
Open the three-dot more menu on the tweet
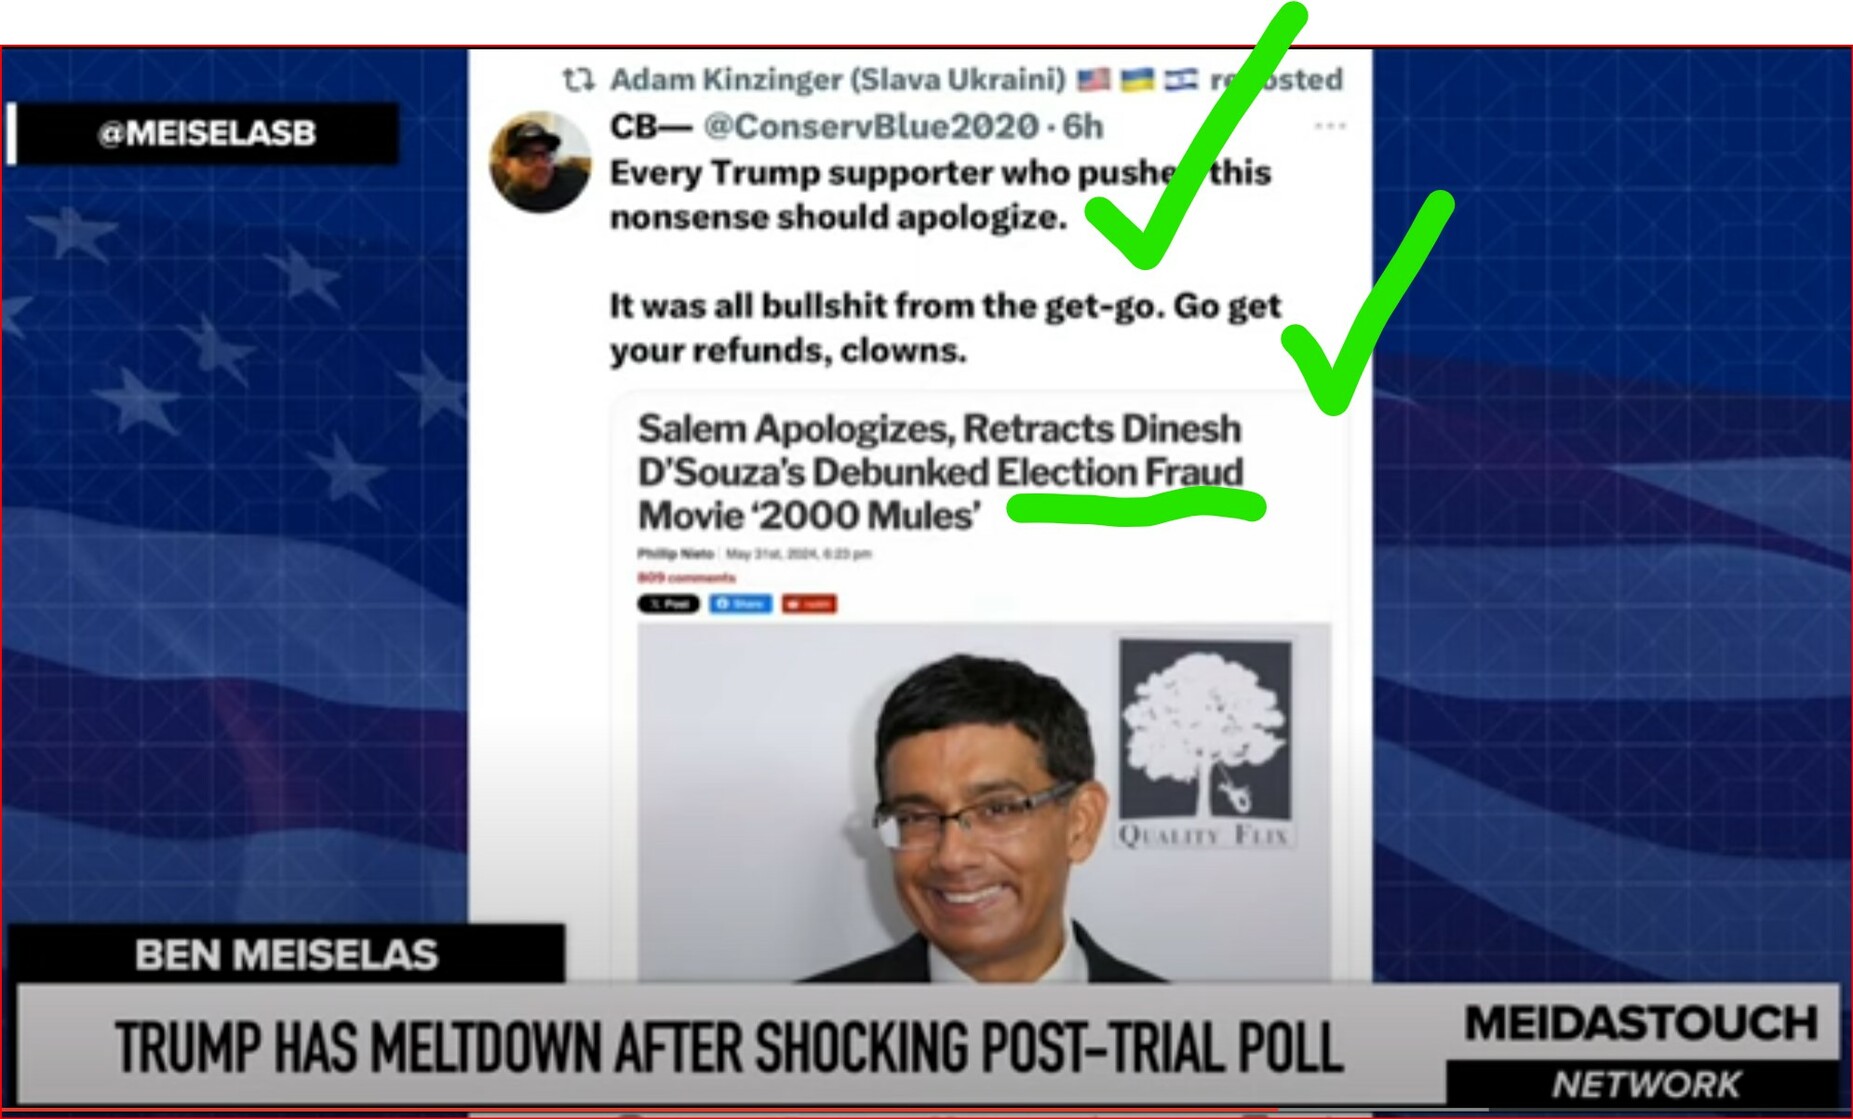click(x=1329, y=126)
